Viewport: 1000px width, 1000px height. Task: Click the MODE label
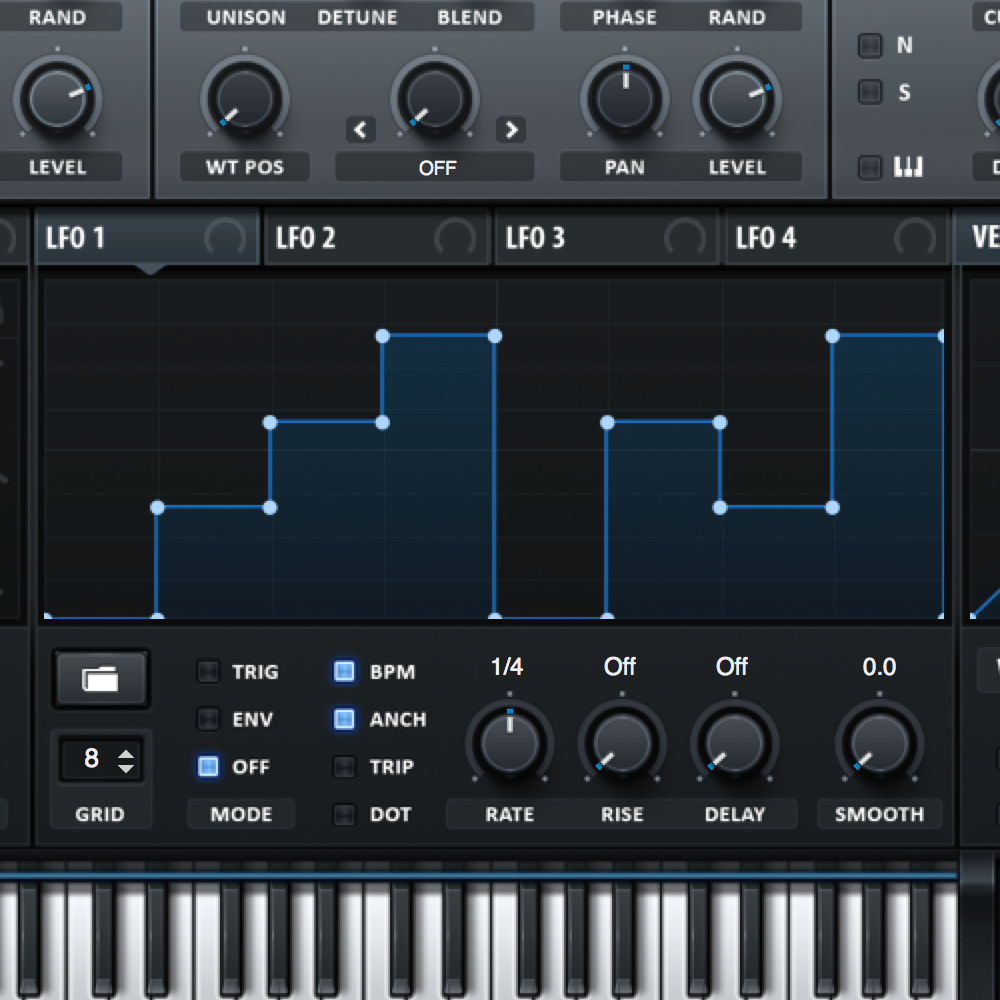coord(242,814)
